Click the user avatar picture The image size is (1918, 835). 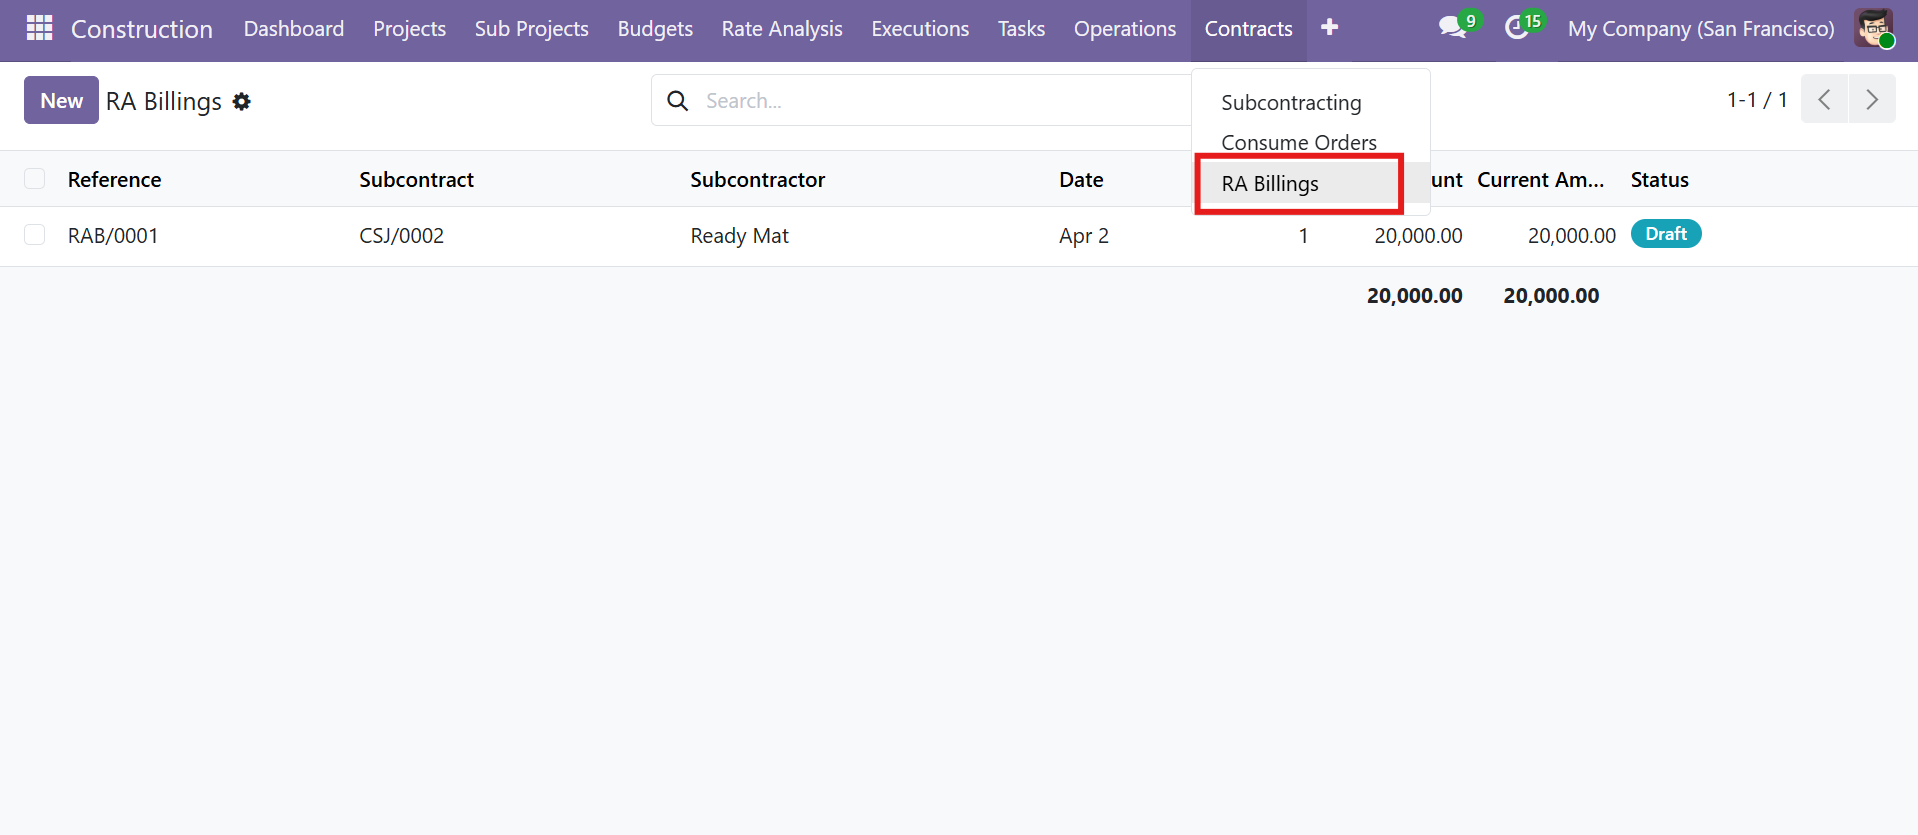tap(1873, 28)
